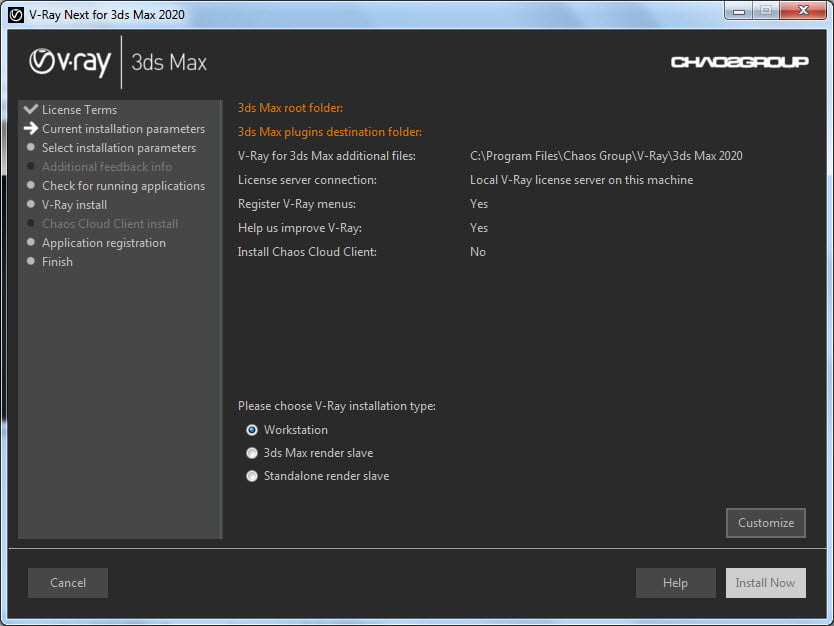Click the V-Ray title bar app icon
834x626 pixels.
pos(16,14)
